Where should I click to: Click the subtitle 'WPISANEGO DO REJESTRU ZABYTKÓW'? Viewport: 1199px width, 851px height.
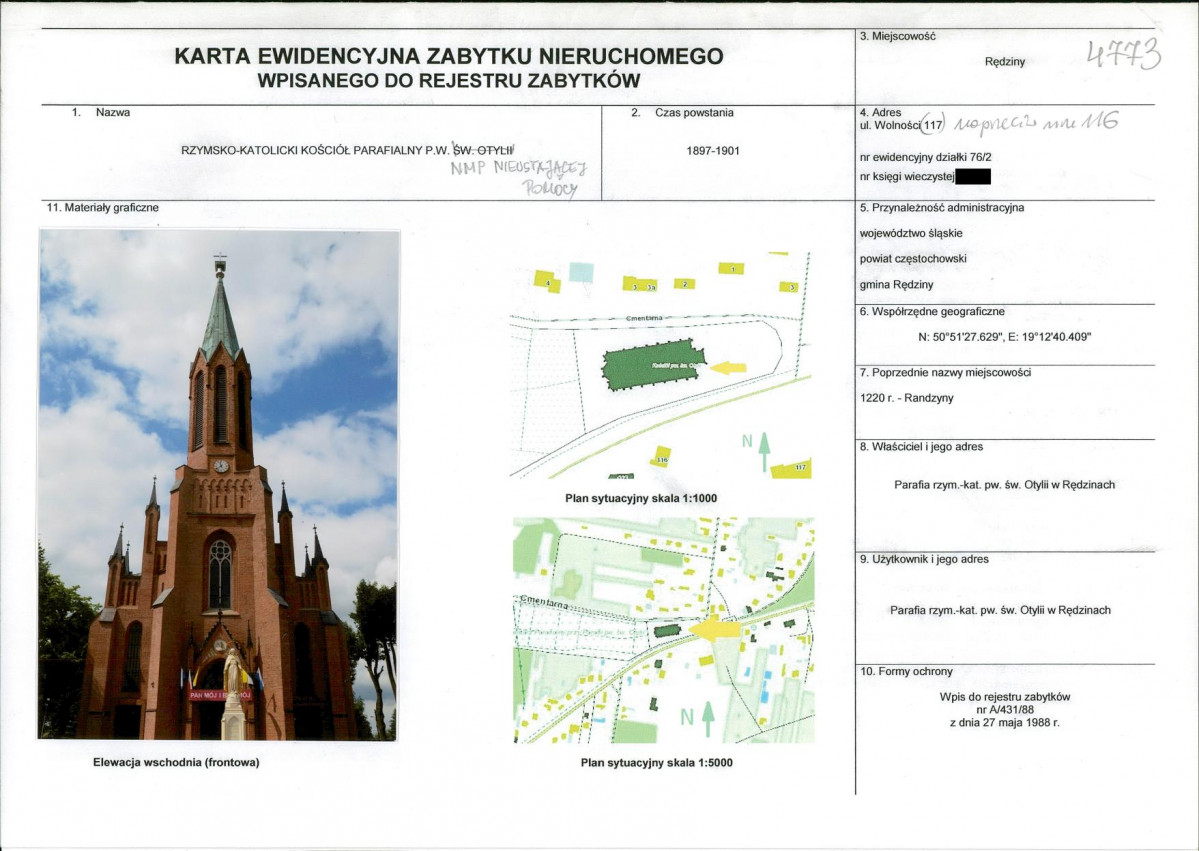click(x=449, y=80)
